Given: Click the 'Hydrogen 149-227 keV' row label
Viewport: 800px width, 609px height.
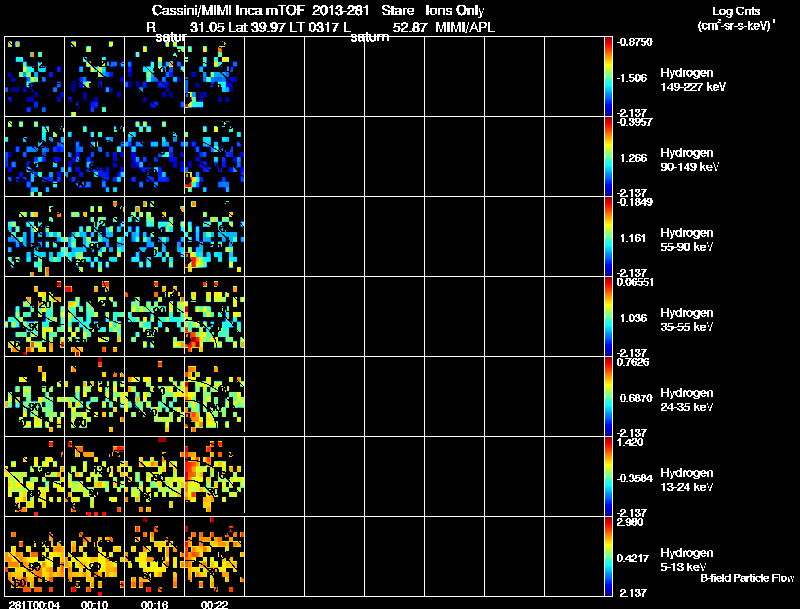Looking at the screenshot, I should coord(692,80).
